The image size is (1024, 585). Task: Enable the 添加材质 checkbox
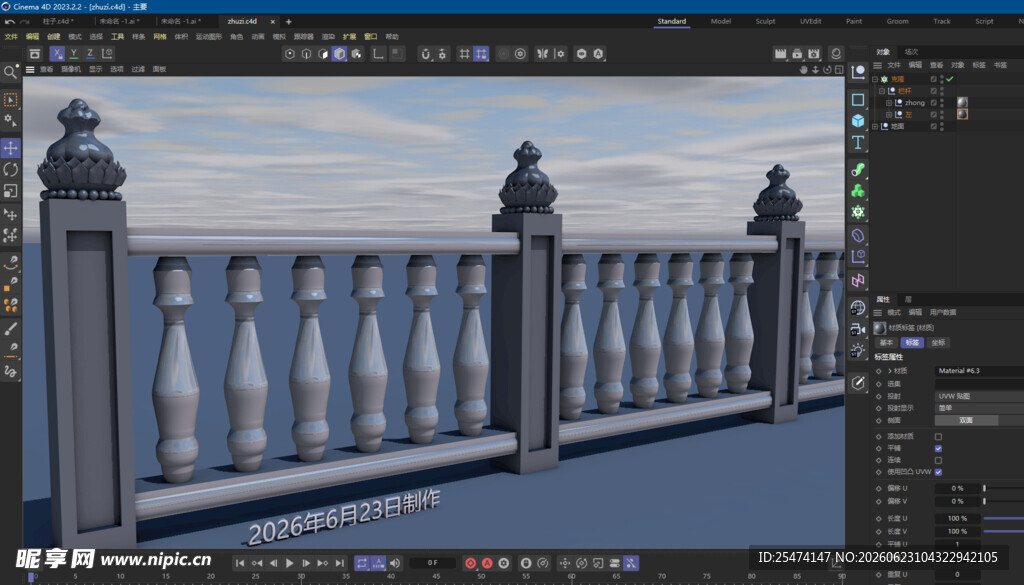[938, 436]
